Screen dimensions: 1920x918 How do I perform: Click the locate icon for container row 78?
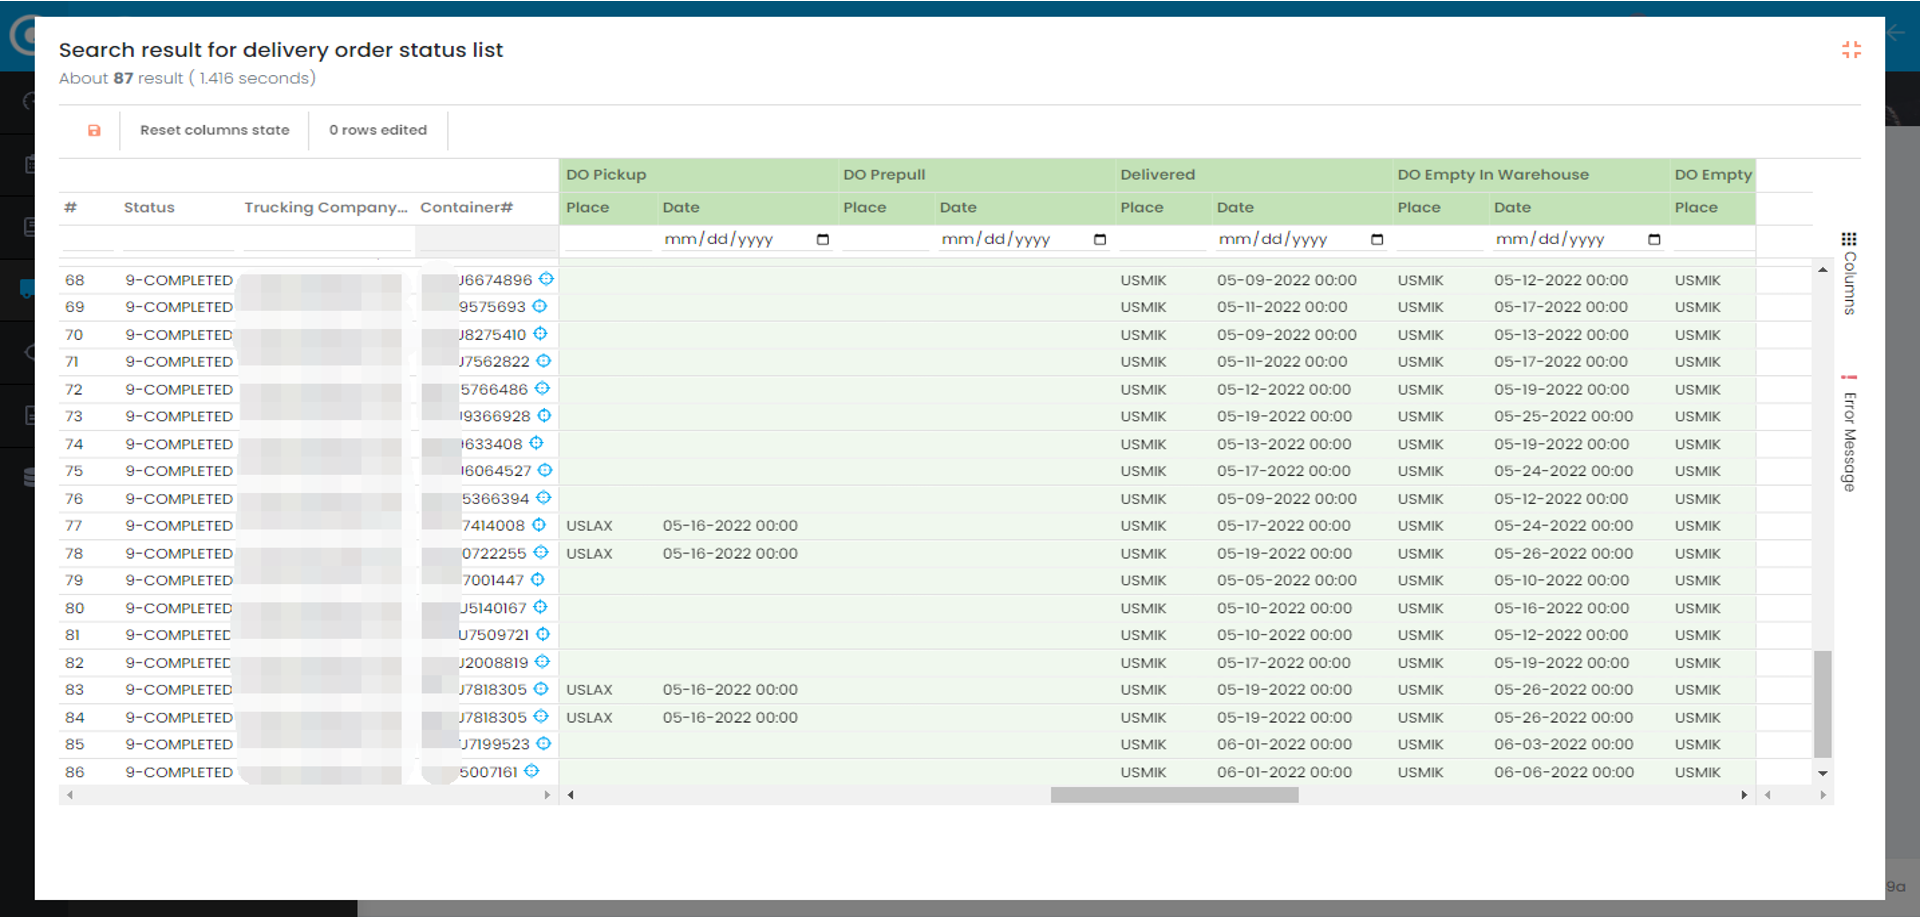pos(541,552)
